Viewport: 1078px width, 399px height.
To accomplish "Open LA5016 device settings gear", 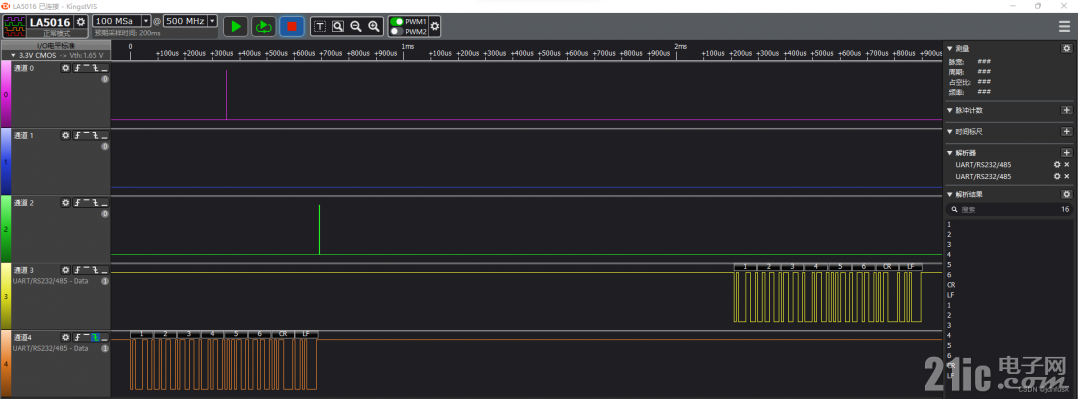I will (80, 22).
